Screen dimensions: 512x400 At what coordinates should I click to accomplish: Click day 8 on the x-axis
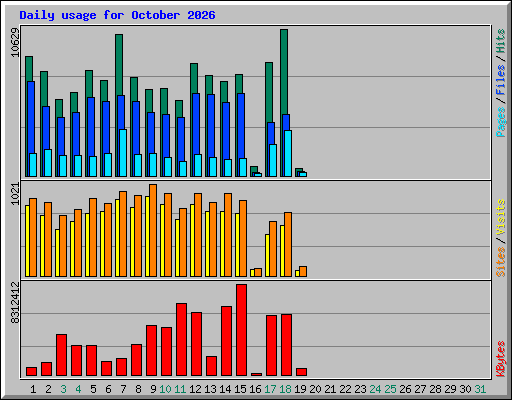pos(138,389)
